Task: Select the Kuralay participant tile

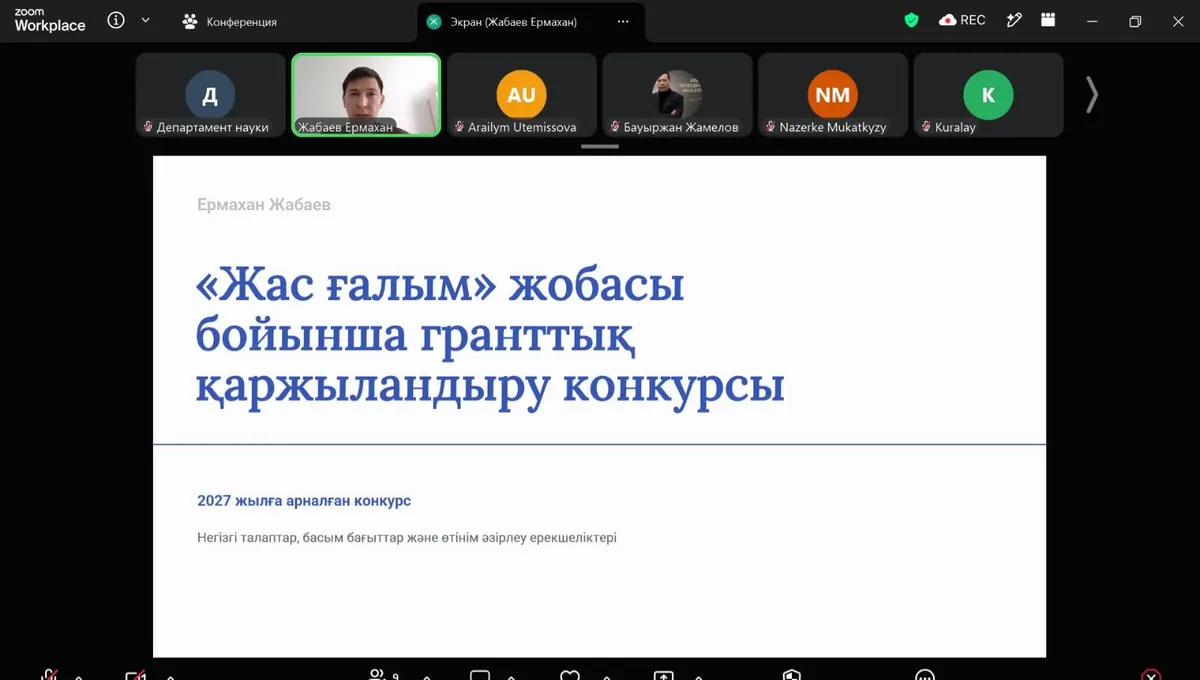Action: 988,95
